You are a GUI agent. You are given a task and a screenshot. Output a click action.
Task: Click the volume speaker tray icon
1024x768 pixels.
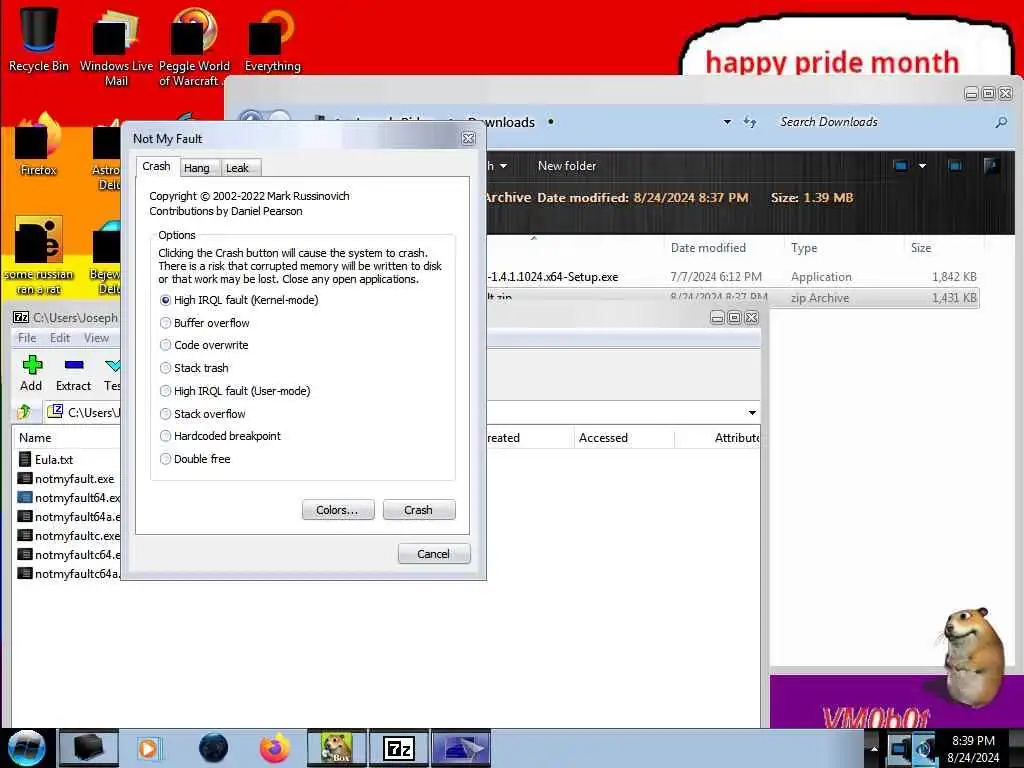[925, 749]
